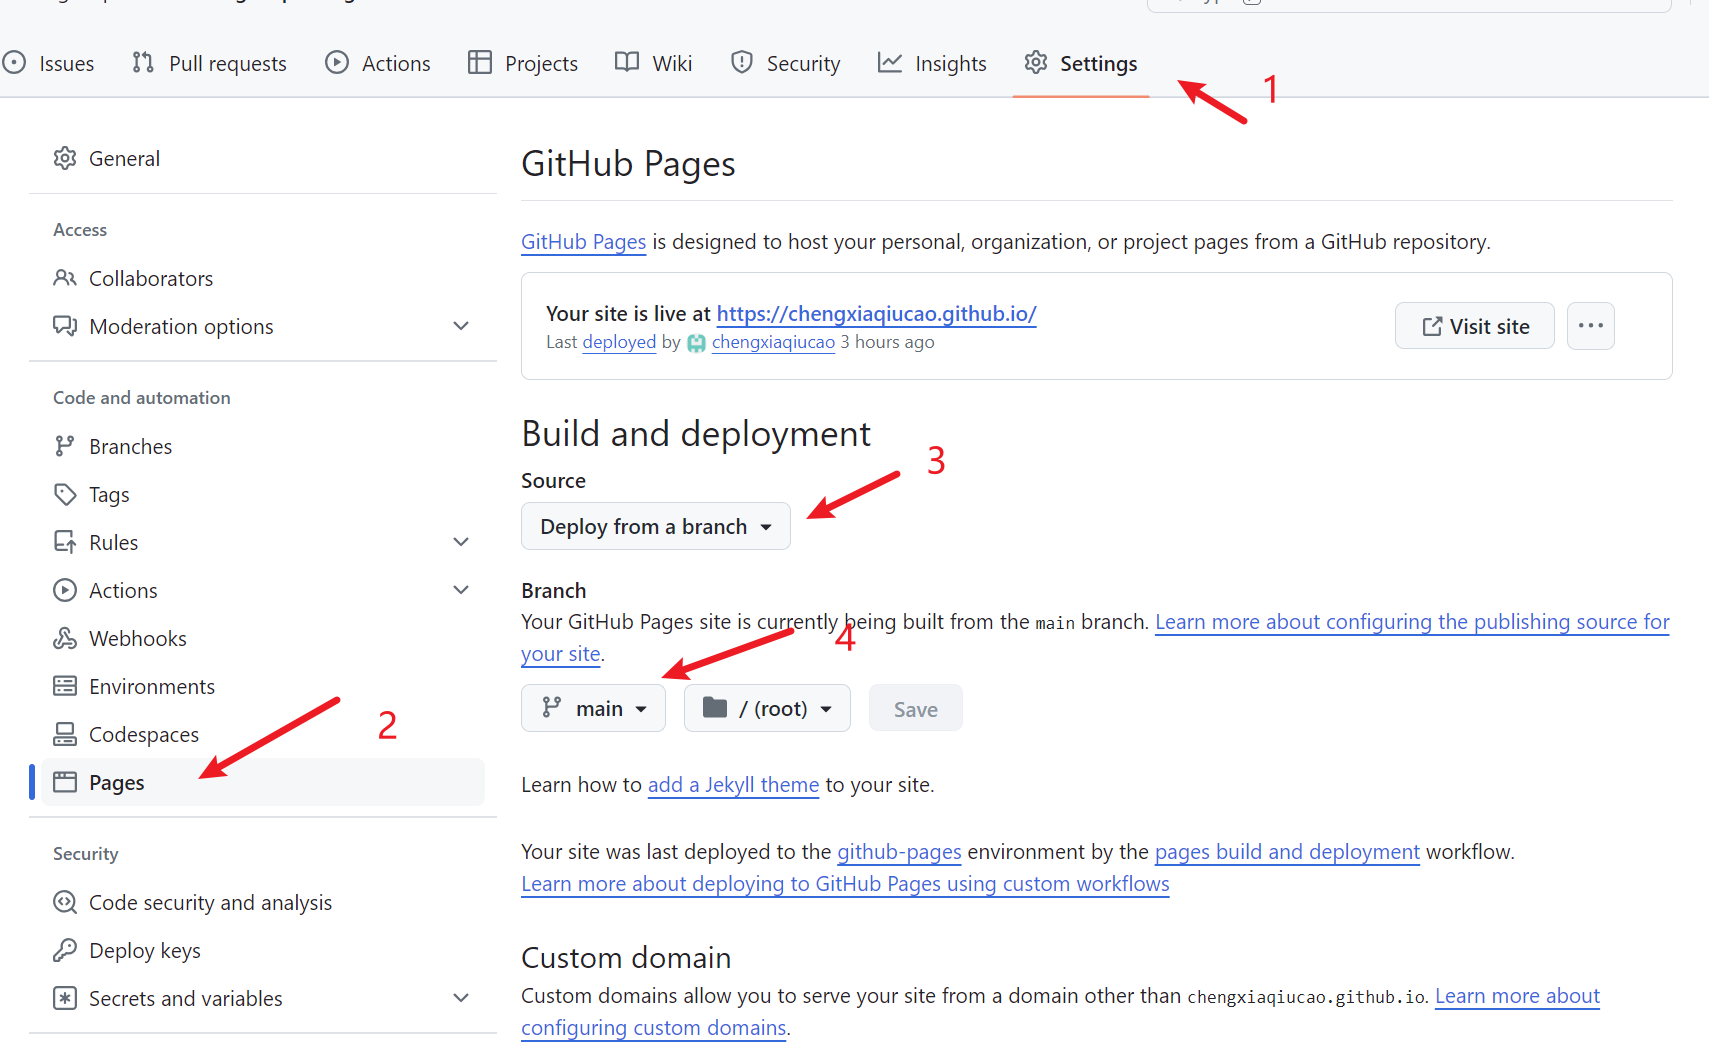Open Learn more about deploying custom workflows link
The width and height of the screenshot is (1709, 1049).
[x=845, y=883]
